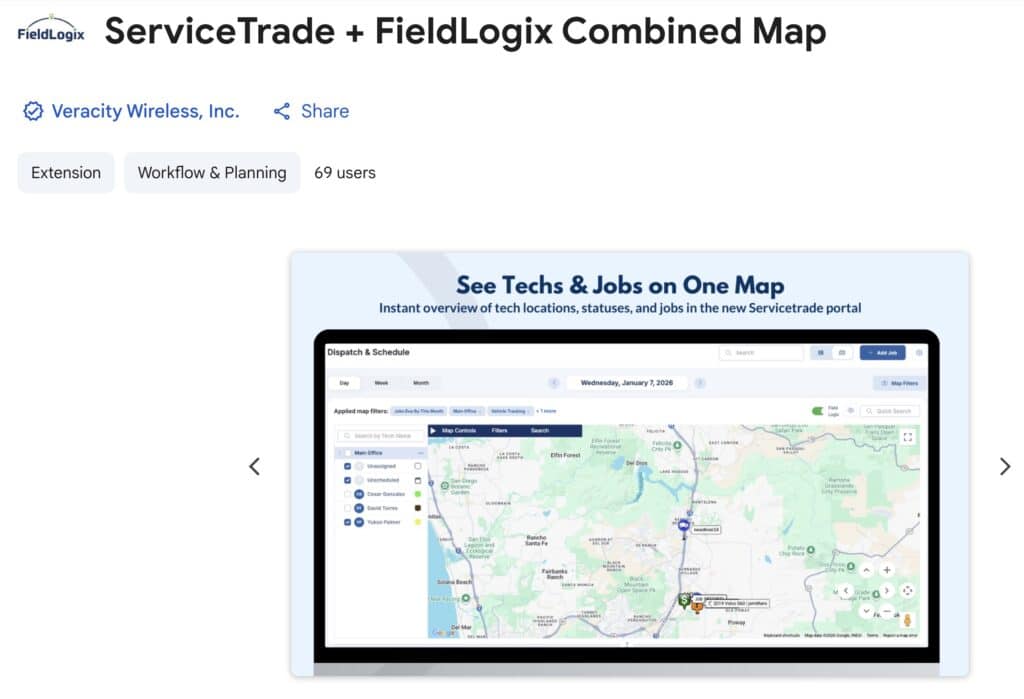The height and width of the screenshot is (699, 1024).
Task: Open the Main Office row more options
Action: coord(421,453)
